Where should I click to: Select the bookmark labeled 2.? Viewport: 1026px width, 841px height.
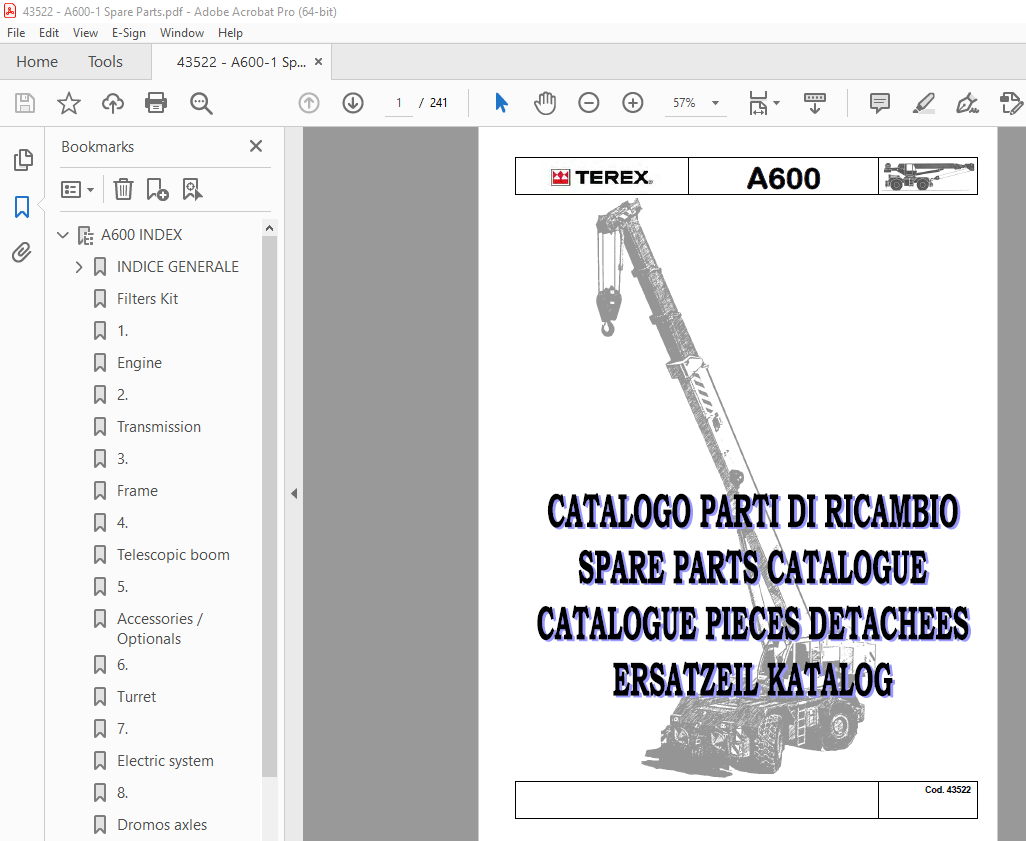(x=122, y=395)
